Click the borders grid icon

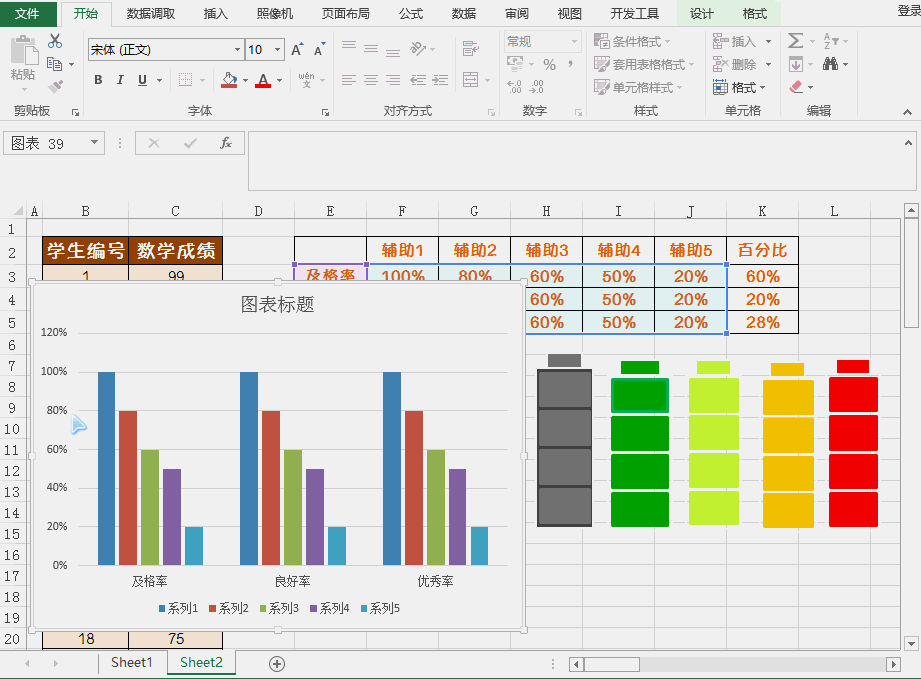click(x=186, y=80)
